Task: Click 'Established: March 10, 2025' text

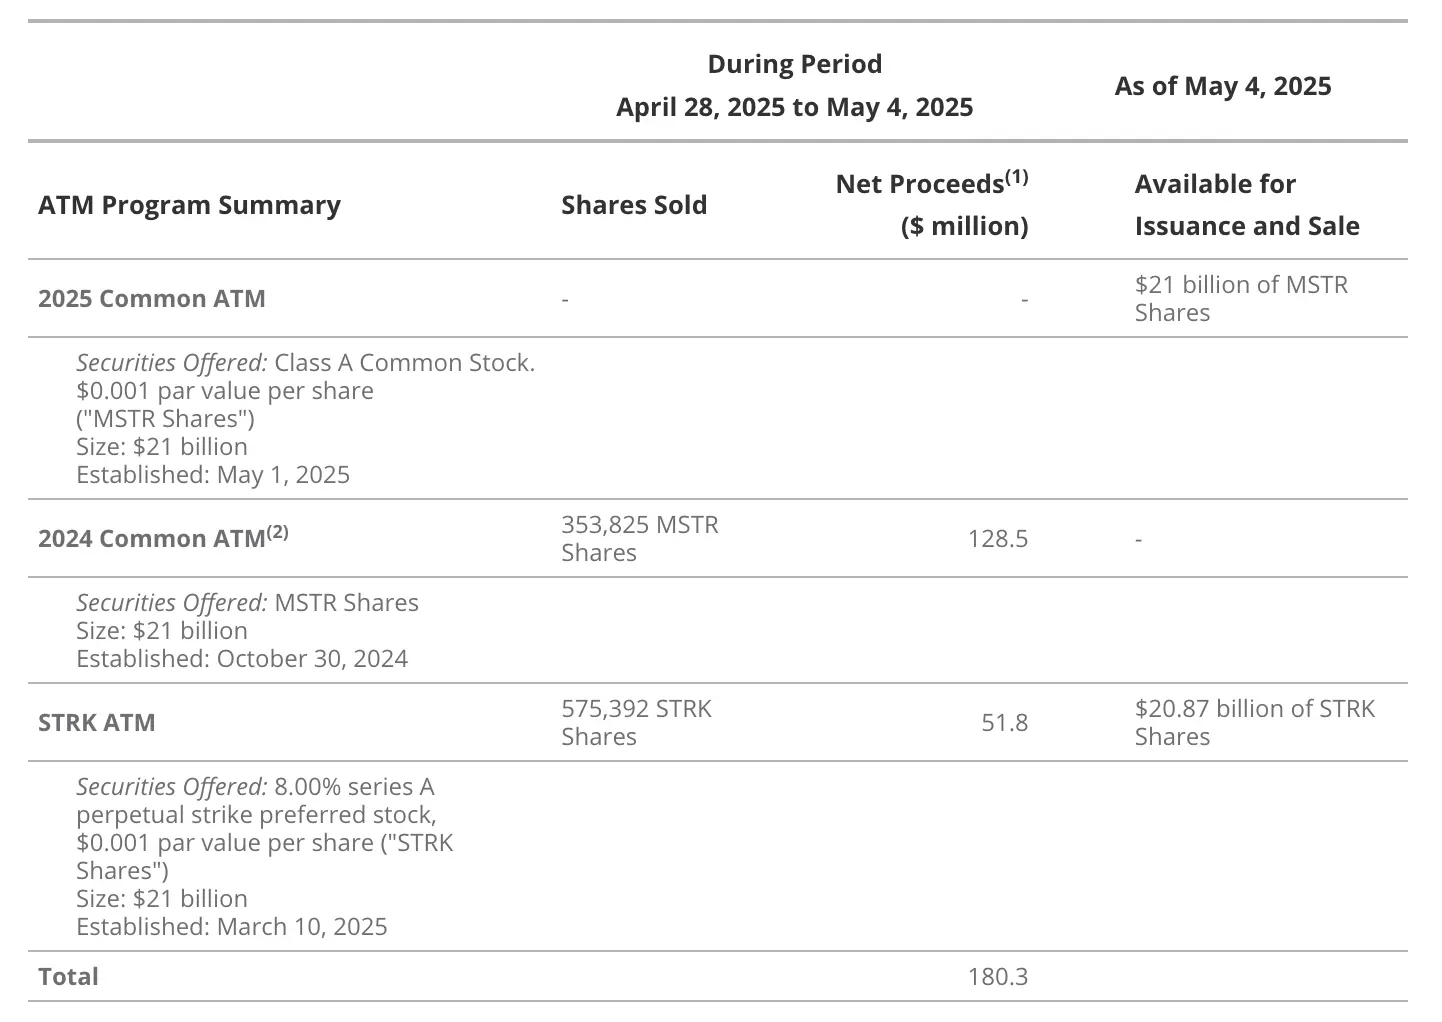Action: point(232,927)
